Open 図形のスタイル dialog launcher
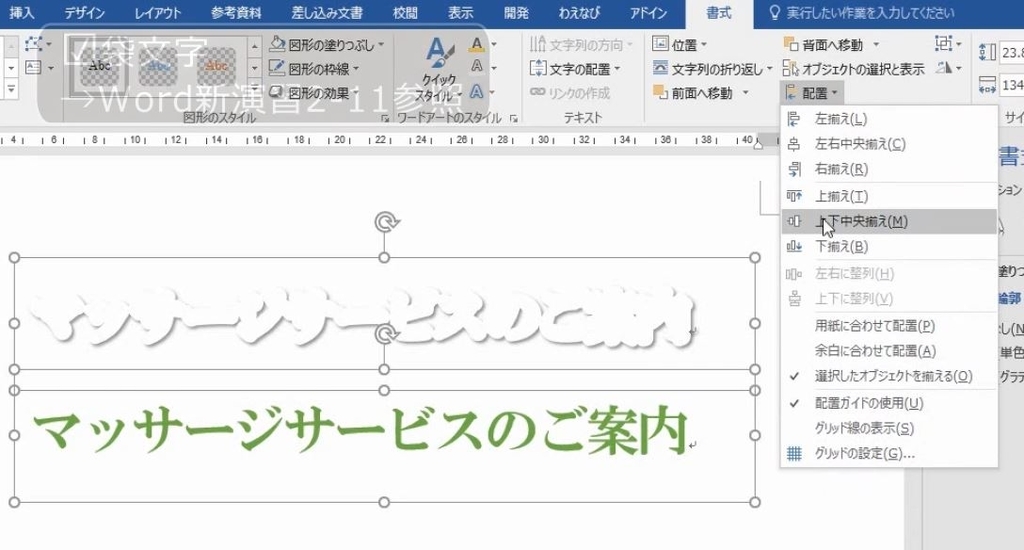The width and height of the screenshot is (1024, 550). point(385,118)
